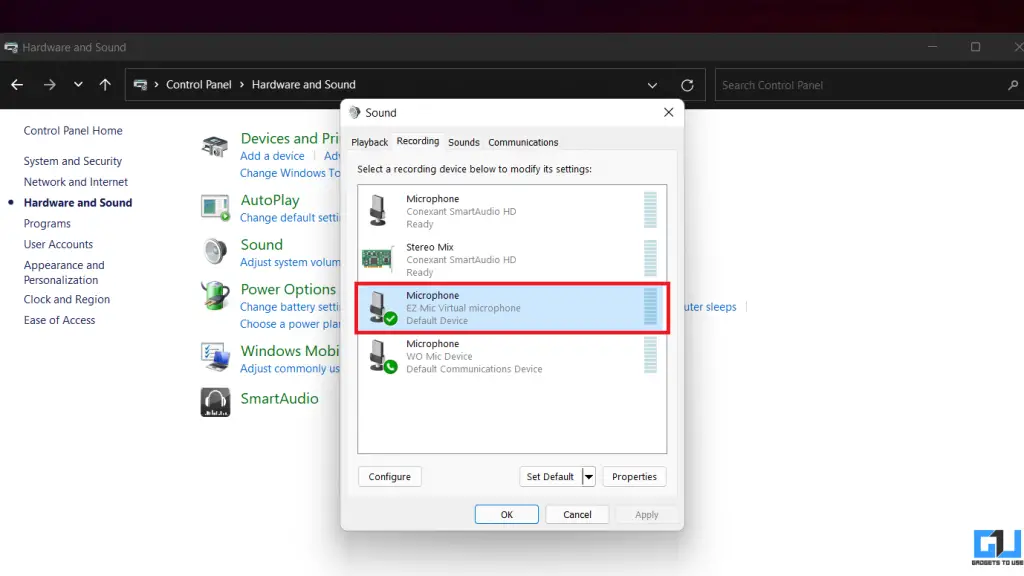Image resolution: width=1024 pixels, height=576 pixels.
Task: Switch to the Playback tab
Action: 369,142
